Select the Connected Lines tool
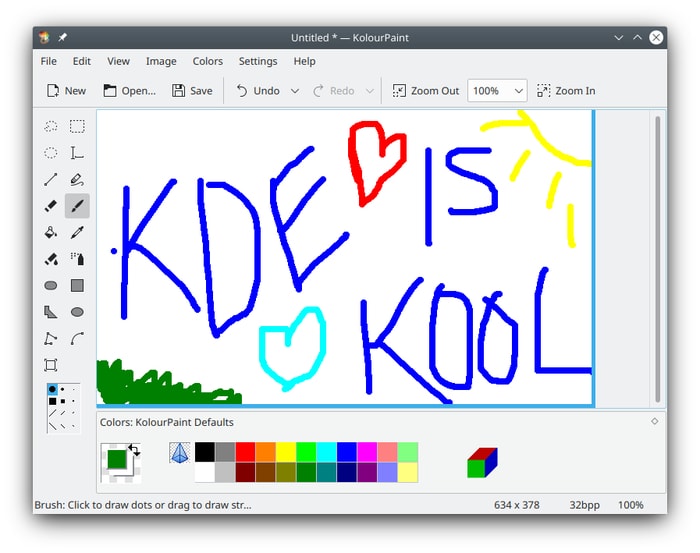The image size is (700, 553). point(51,339)
